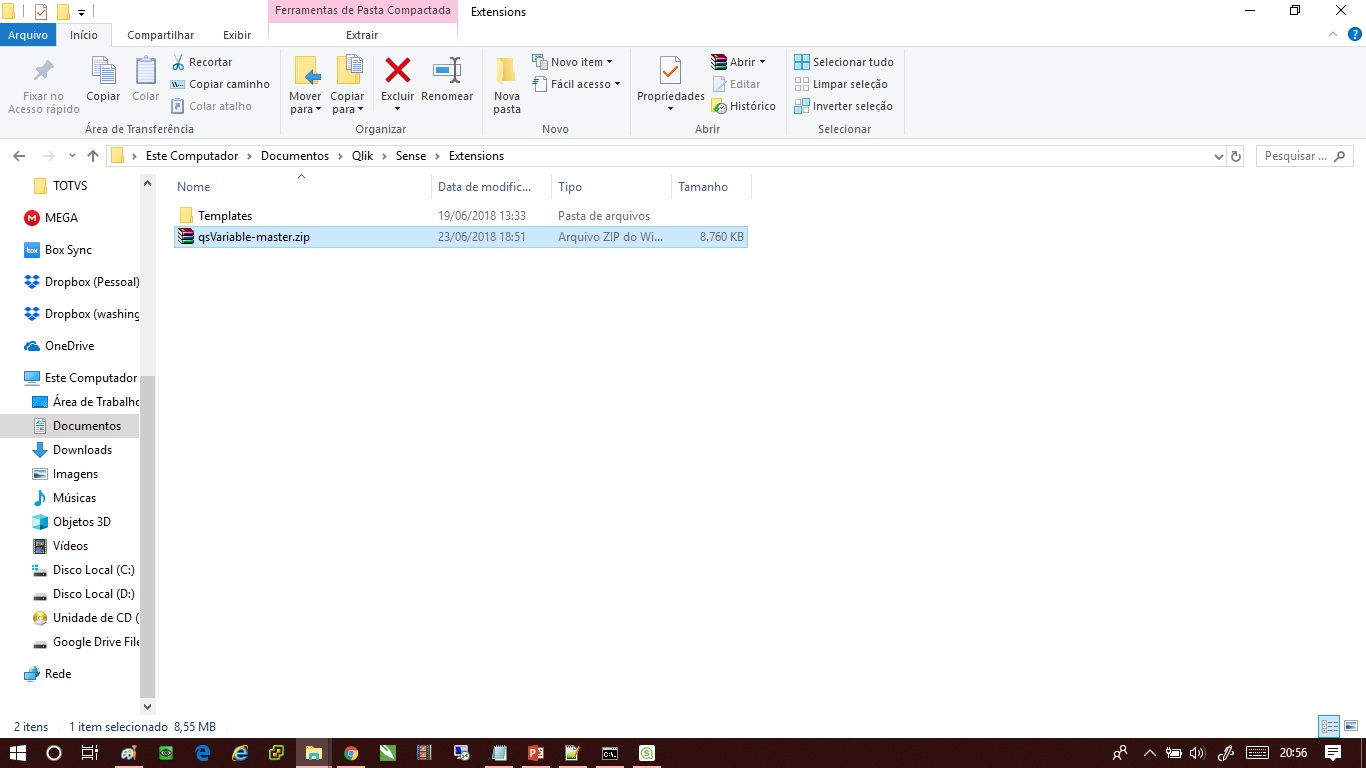The image size is (1366, 768).
Task: Sort by the Nome column header
Action: [x=302, y=187]
